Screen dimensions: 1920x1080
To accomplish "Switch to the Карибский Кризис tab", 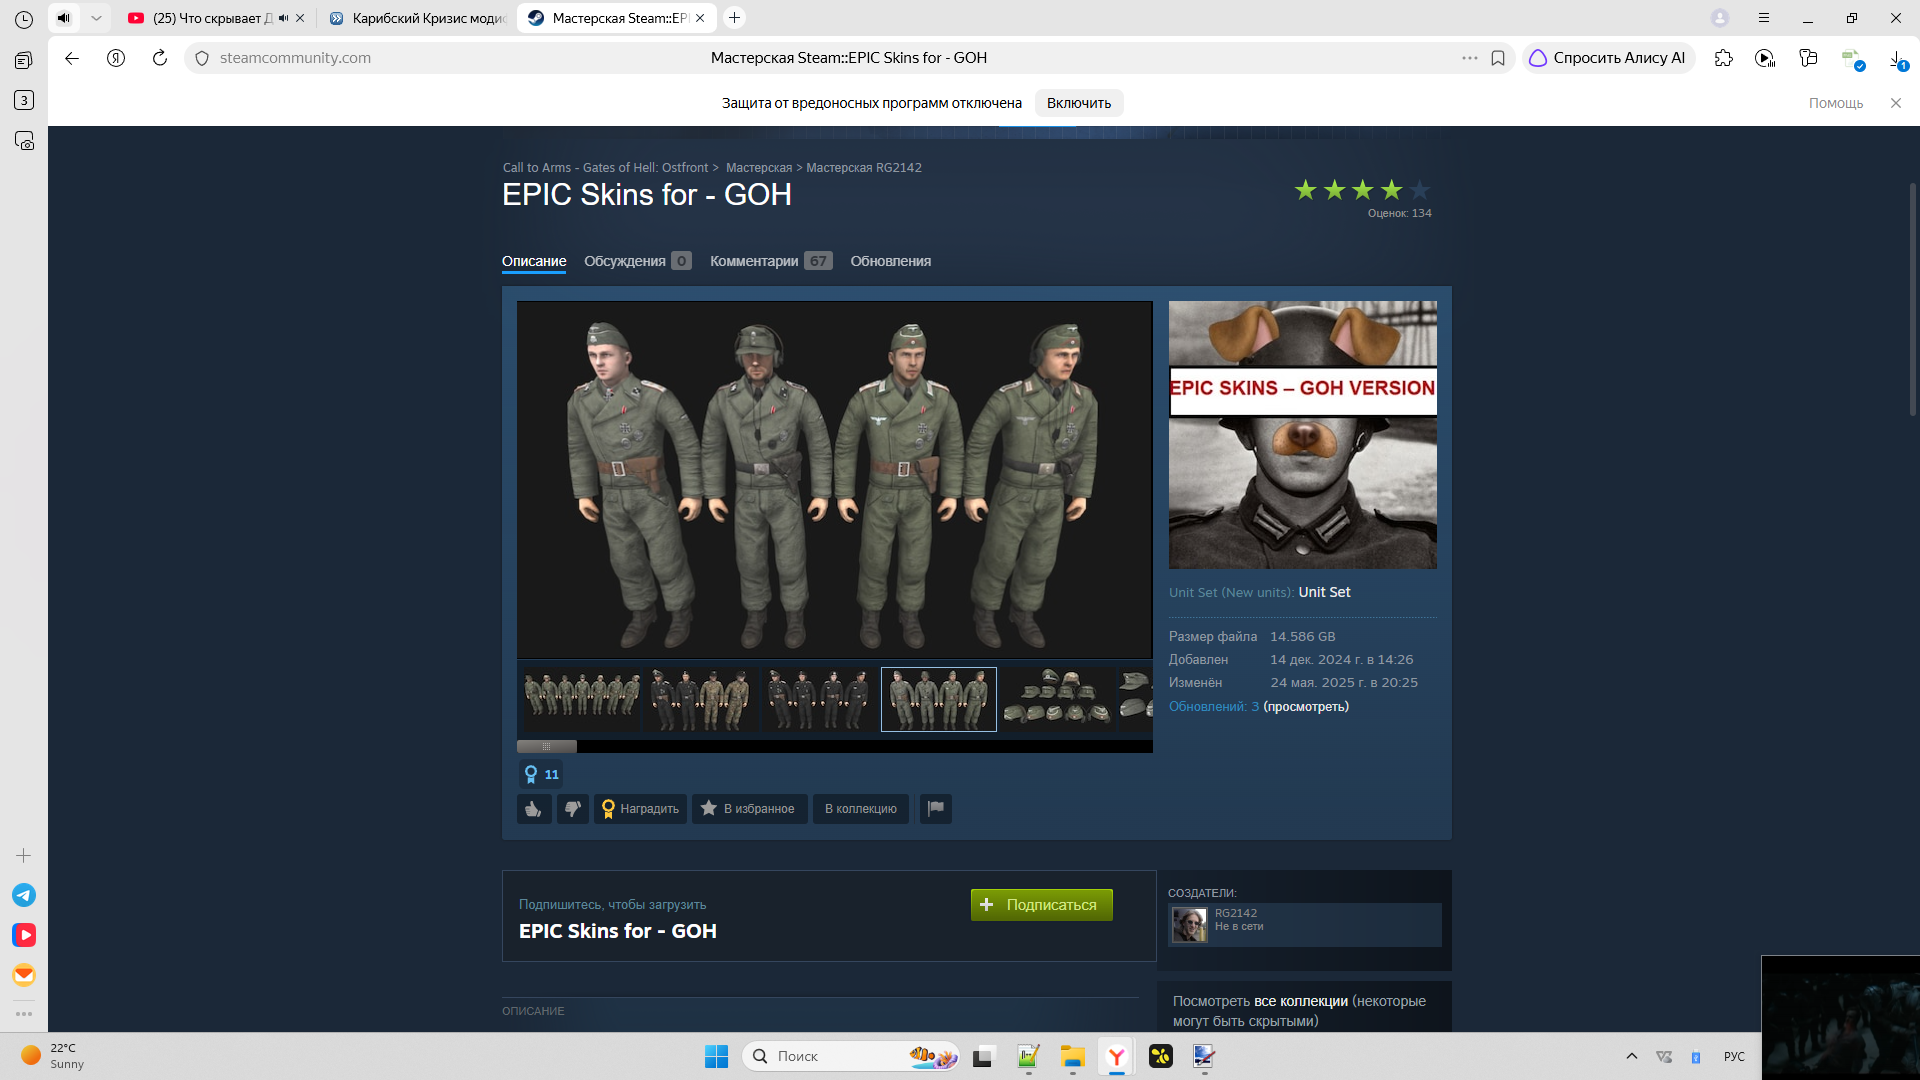I will click(418, 18).
